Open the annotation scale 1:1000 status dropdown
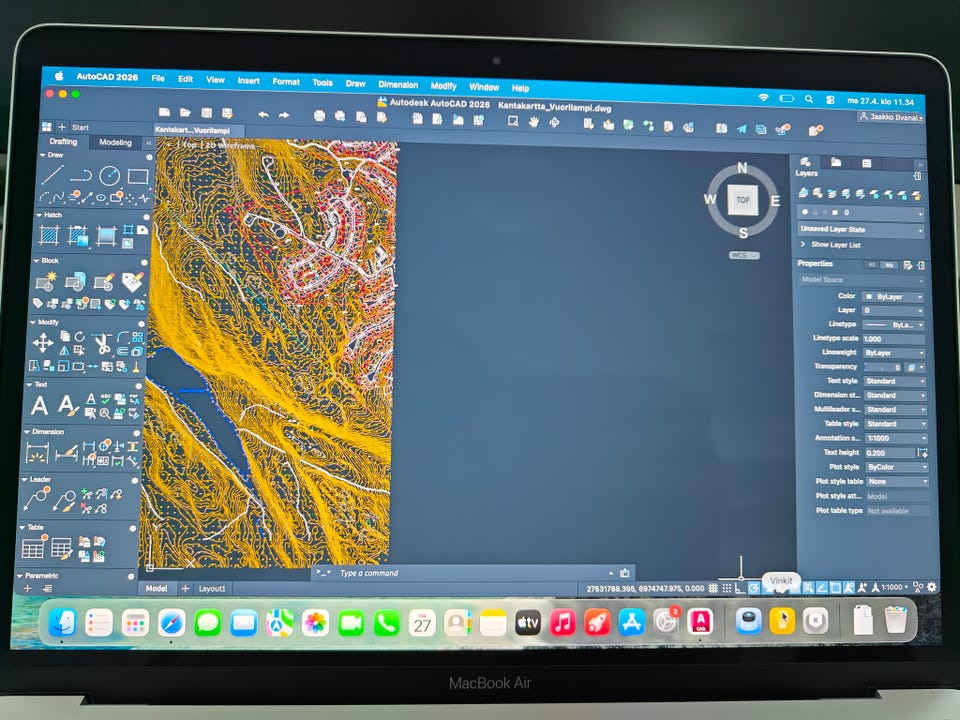Viewport: 960px width, 720px height. (895, 587)
